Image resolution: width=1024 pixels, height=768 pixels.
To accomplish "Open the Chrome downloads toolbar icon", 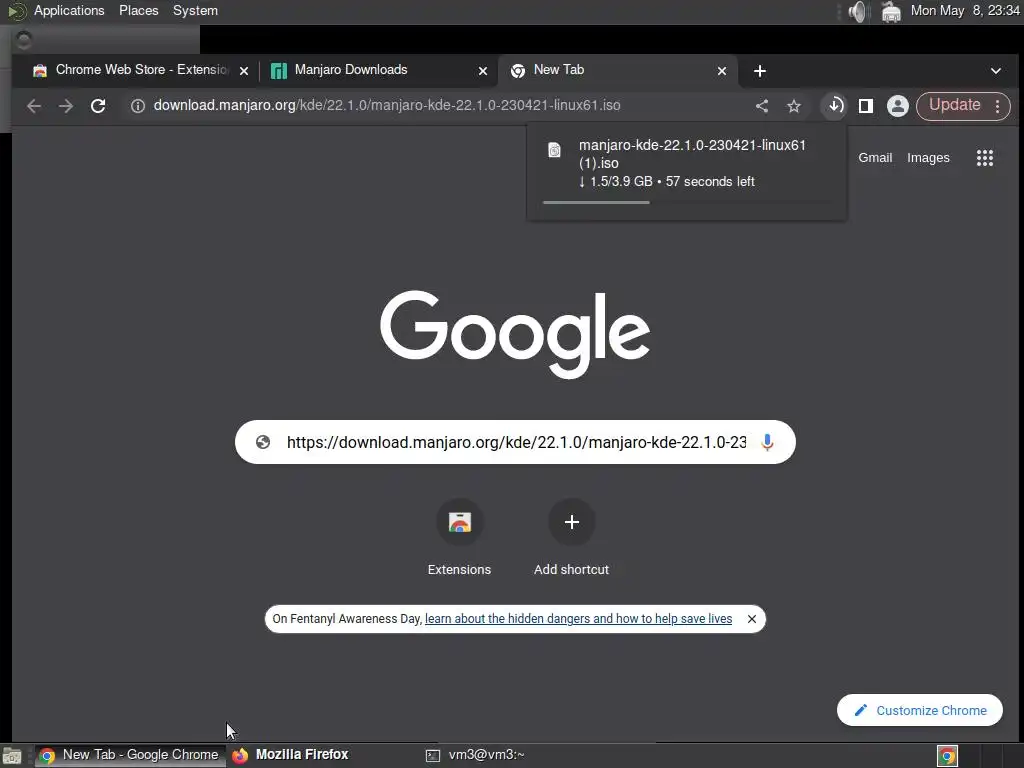I will click(835, 106).
